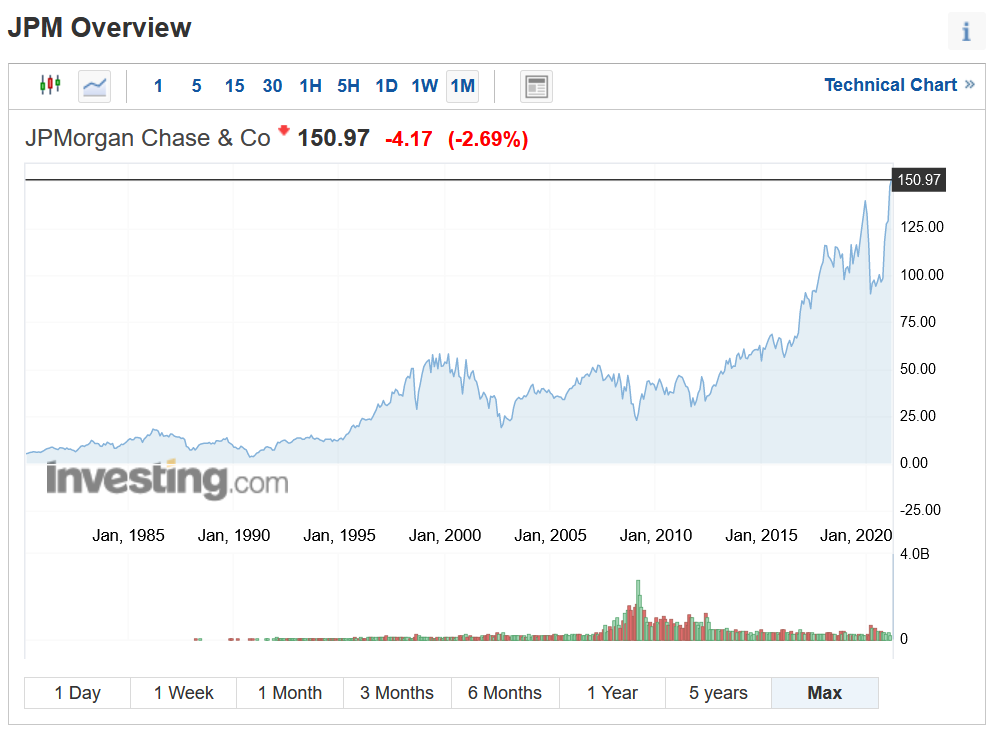The image size is (997, 736).
Task: Click the Jan, 1990 axis label
Action: (x=234, y=535)
